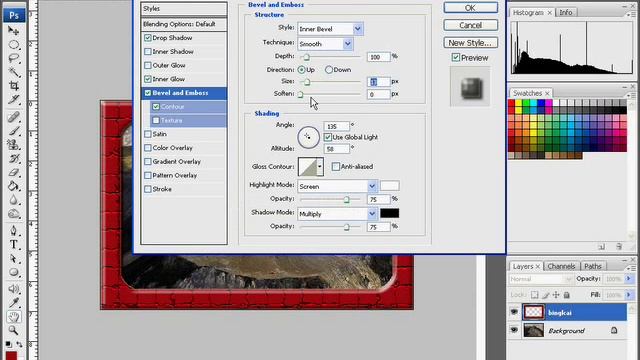Uncheck the Contour checkbox

[x=156, y=107]
